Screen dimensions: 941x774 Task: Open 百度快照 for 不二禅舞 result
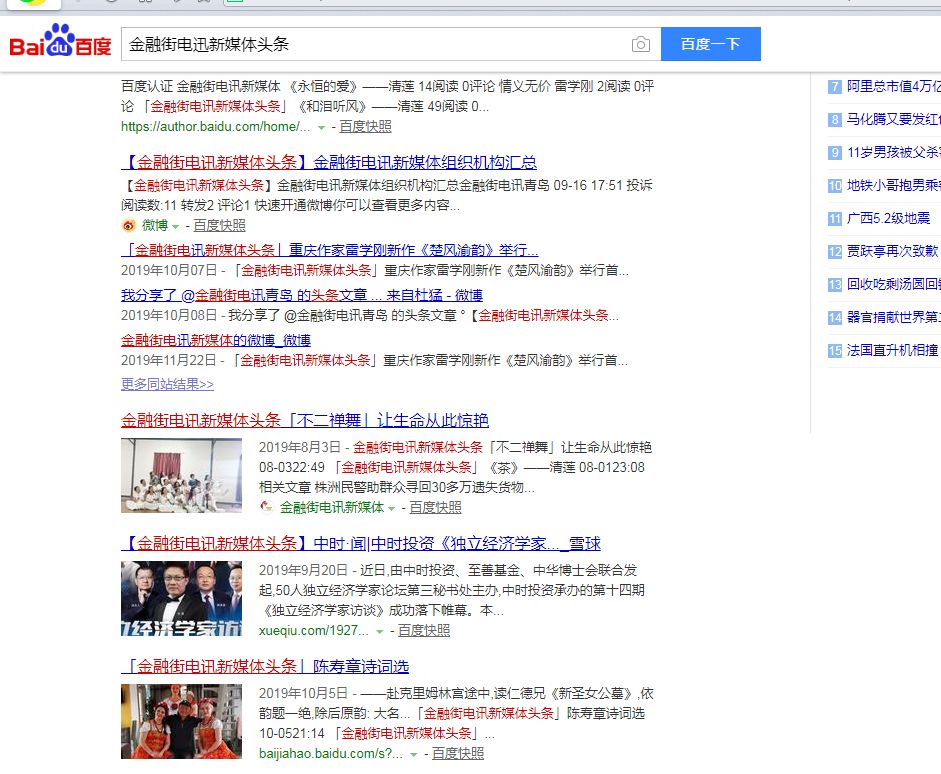point(436,508)
